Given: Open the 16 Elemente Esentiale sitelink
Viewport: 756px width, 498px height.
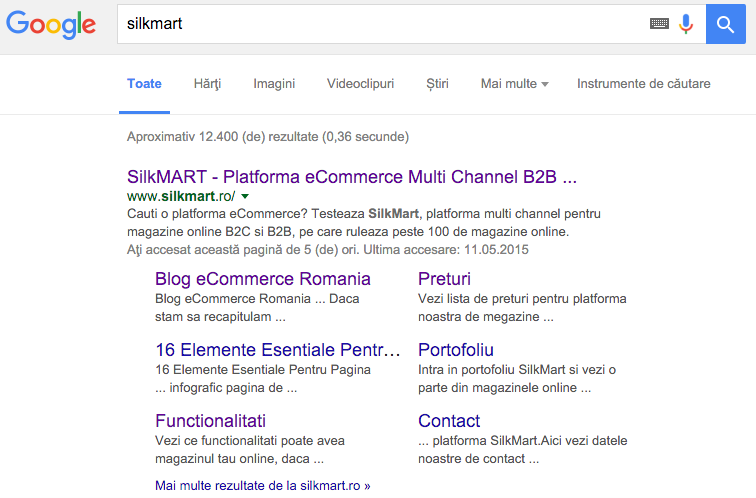Looking at the screenshot, I should [278, 350].
